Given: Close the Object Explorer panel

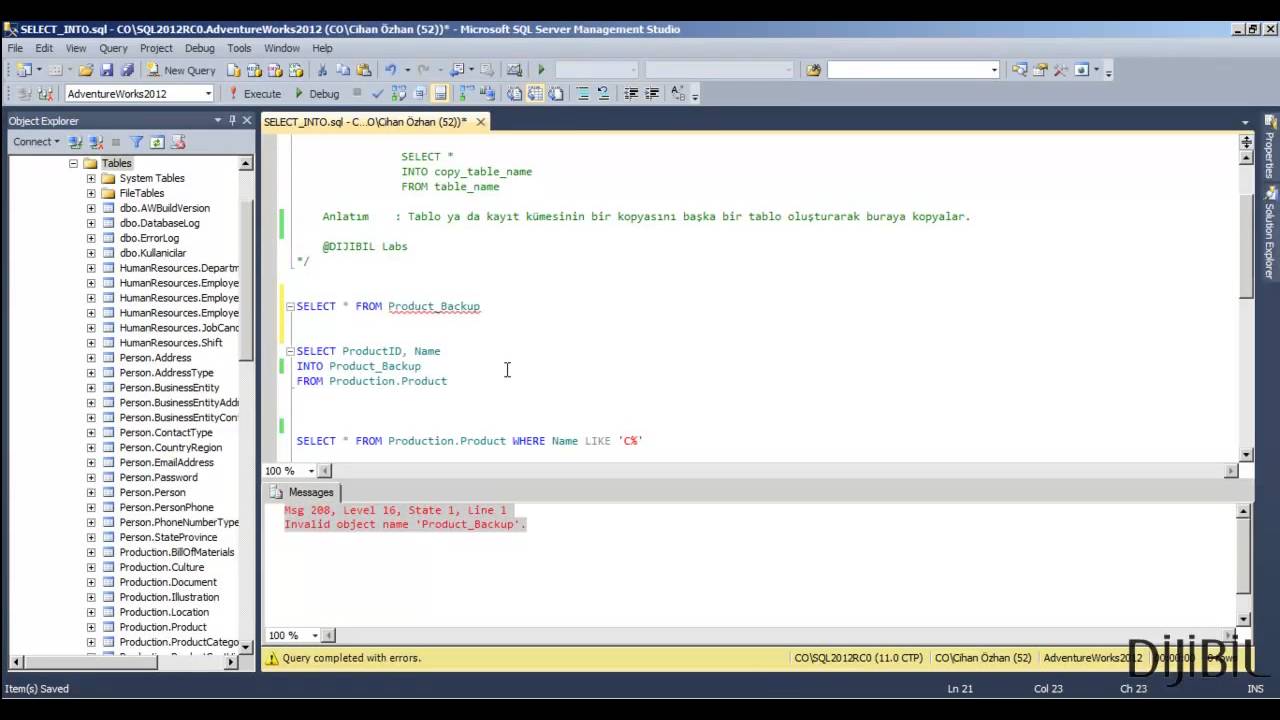Looking at the screenshot, I should tap(247, 120).
